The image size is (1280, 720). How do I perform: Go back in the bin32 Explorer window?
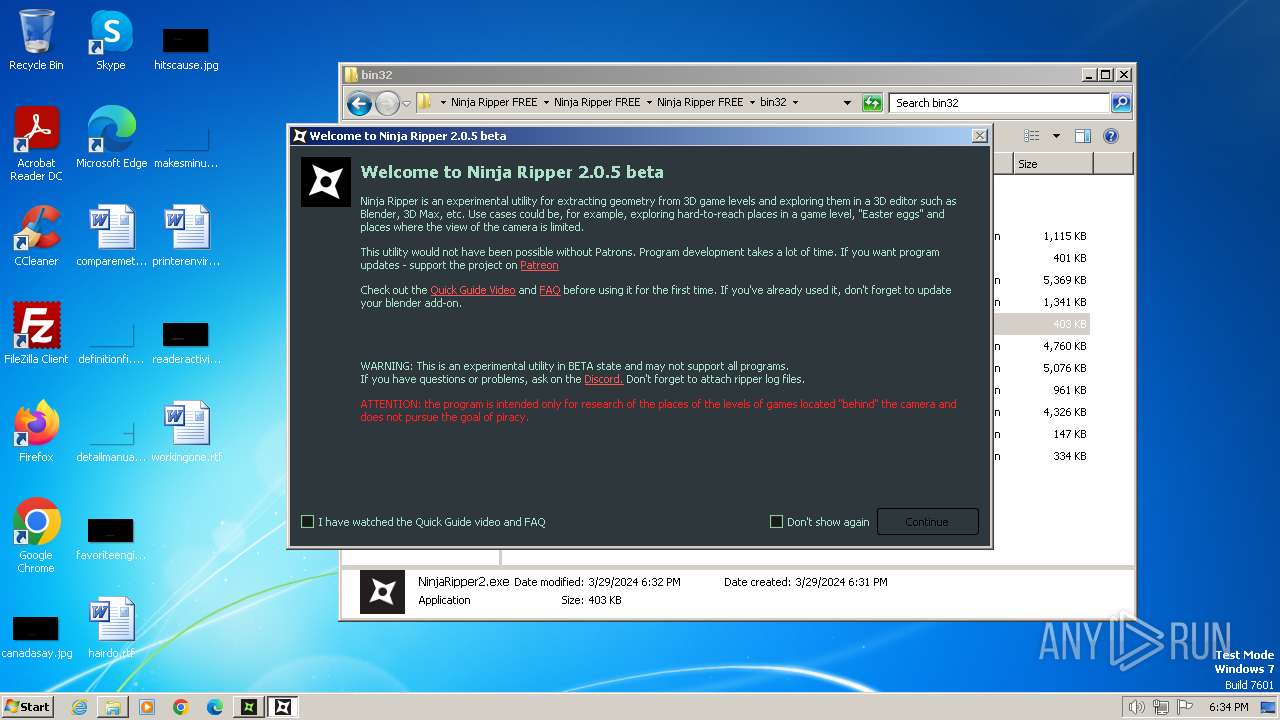click(x=359, y=103)
